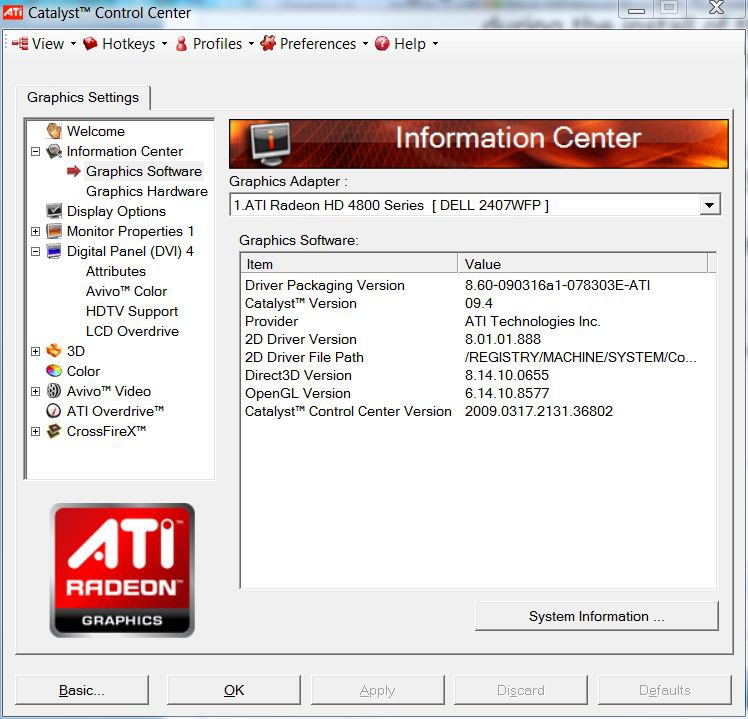Open the Graphics Adapter dropdown arrow

coord(710,205)
